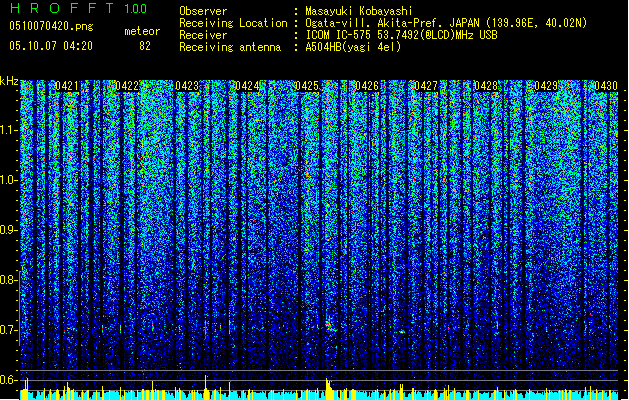This screenshot has height=400, width=629.
Task: Select the filename 0510070420.png
Action: click(51, 26)
